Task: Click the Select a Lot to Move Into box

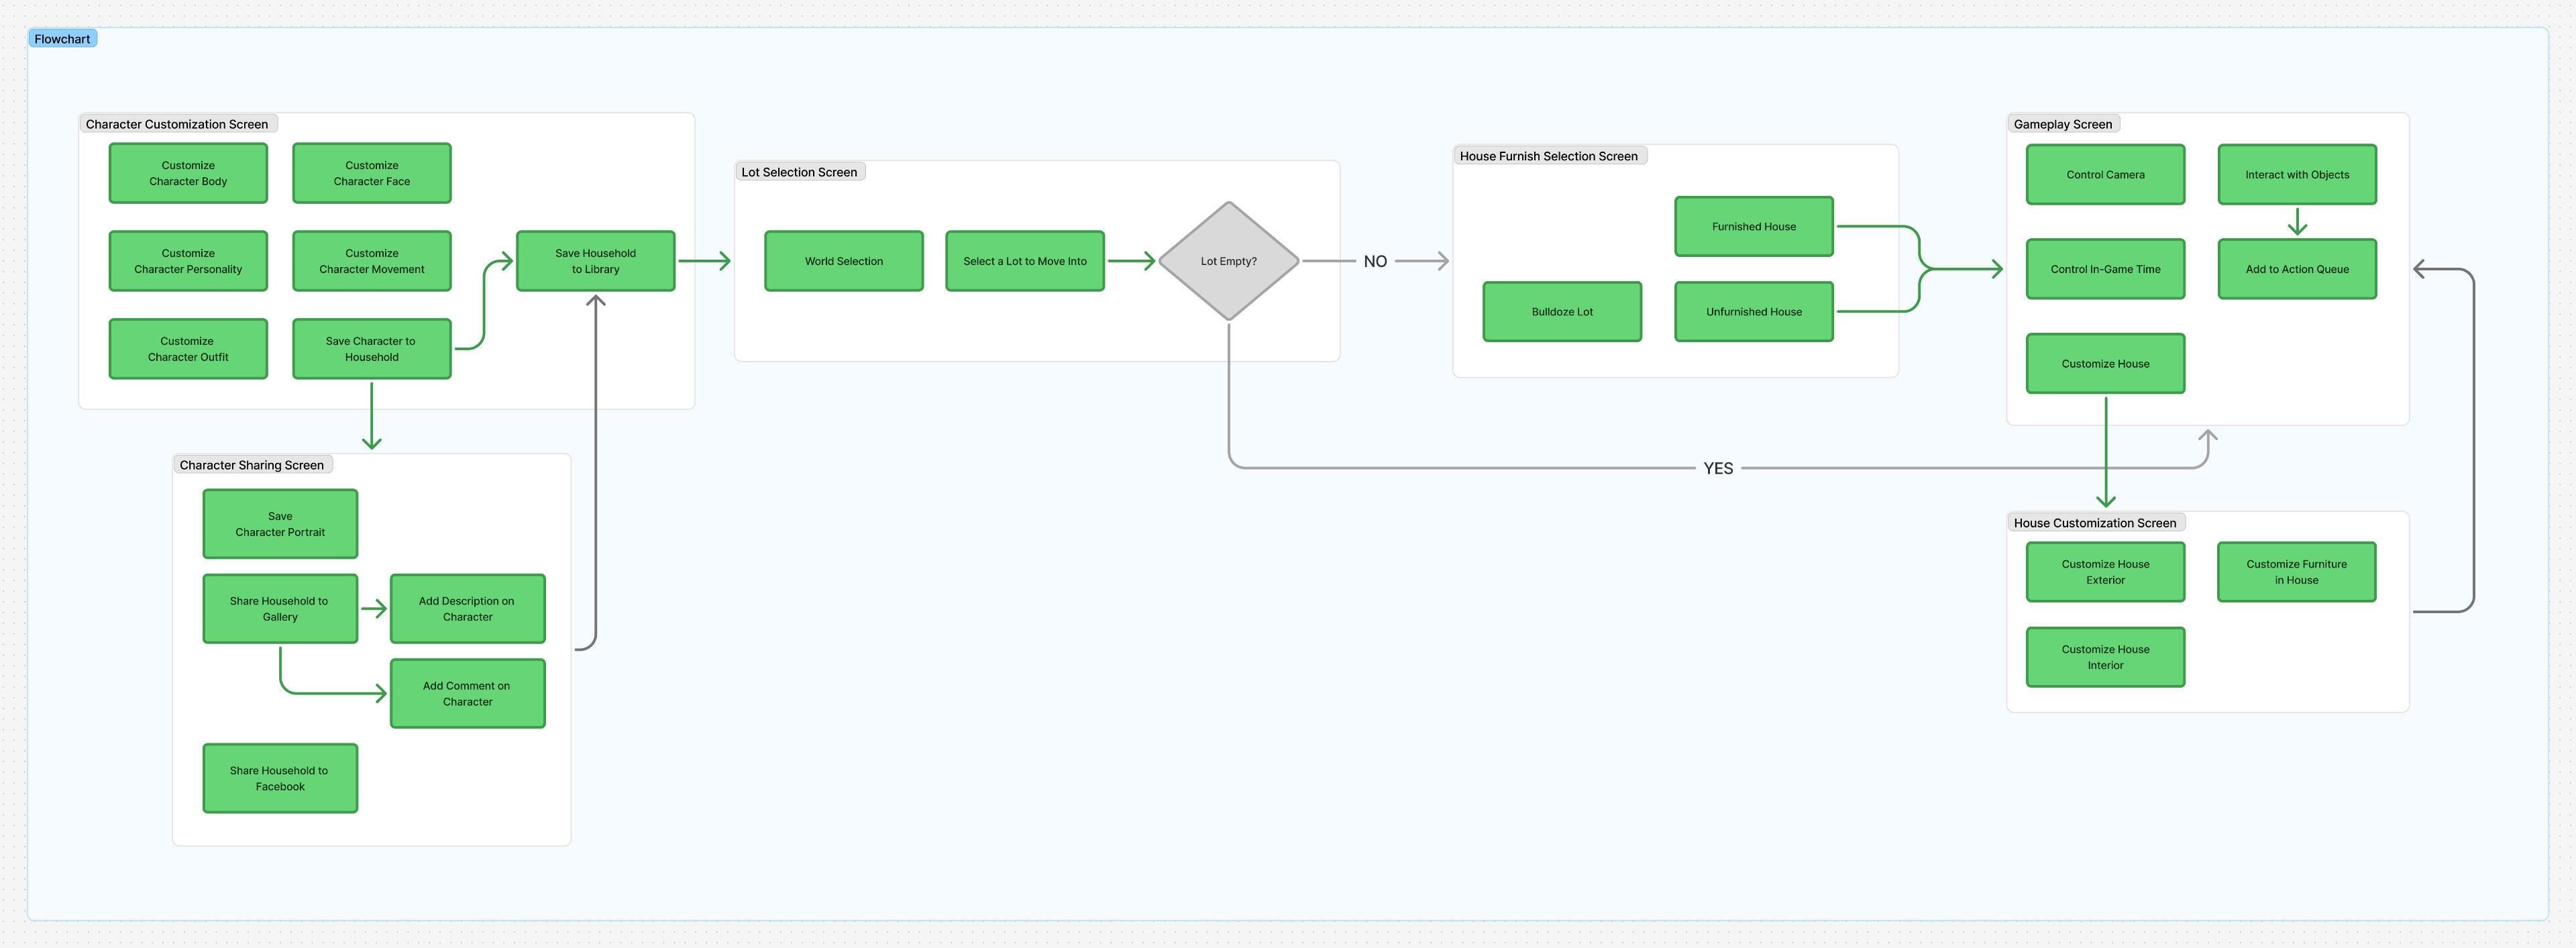Action: 1024,261
